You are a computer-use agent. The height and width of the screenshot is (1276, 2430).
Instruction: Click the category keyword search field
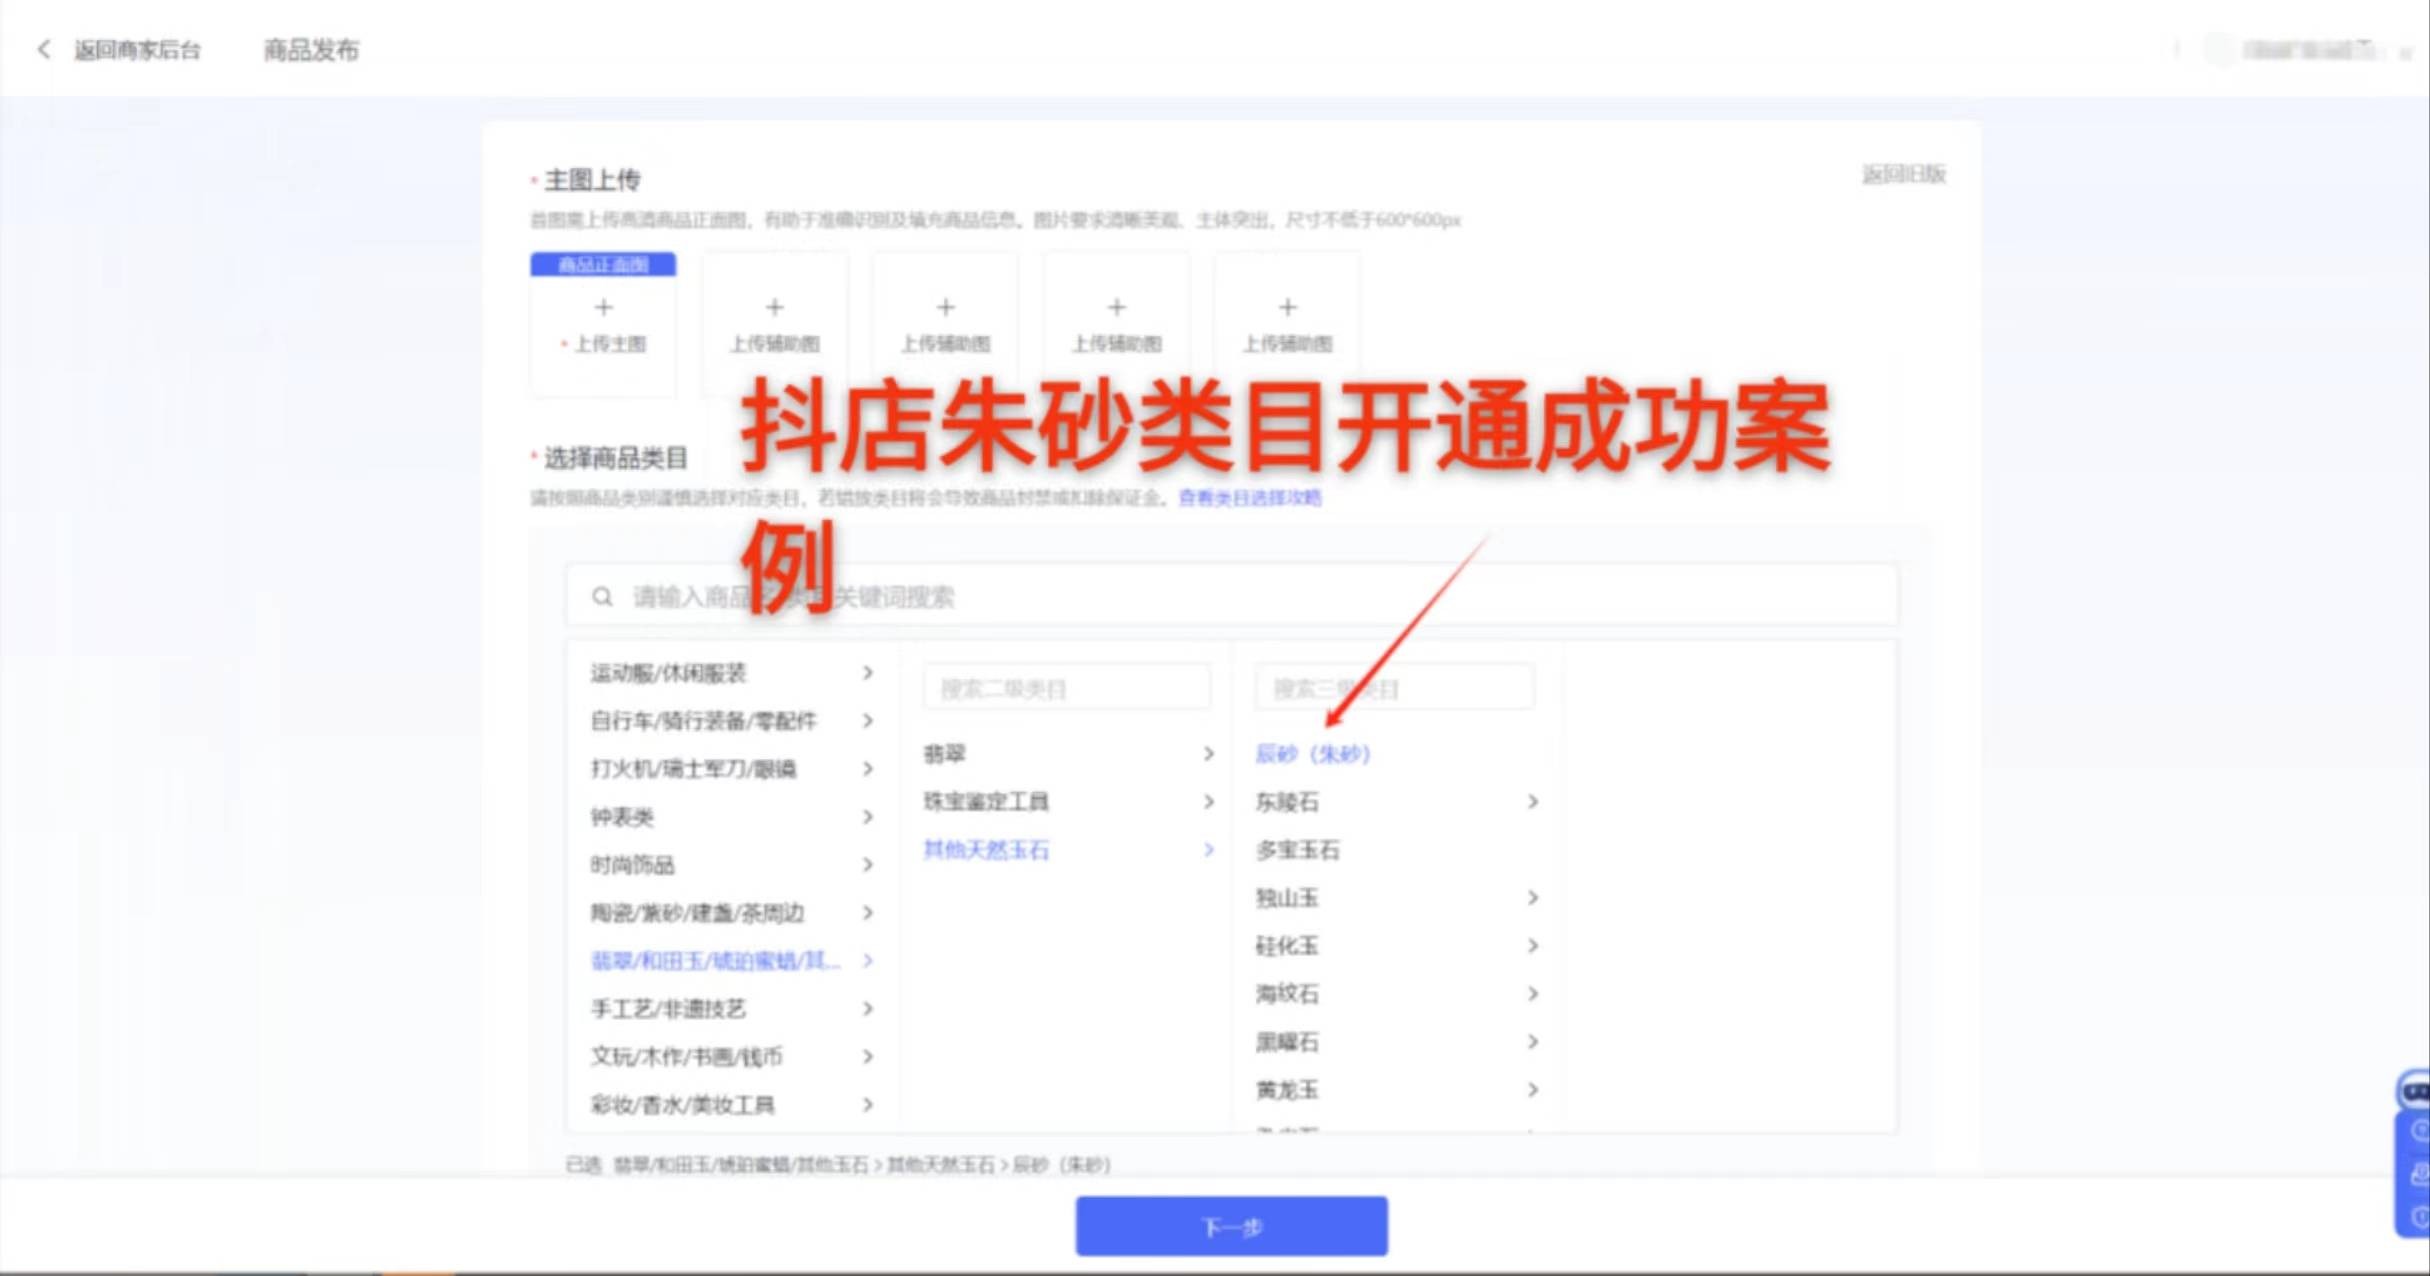(1231, 596)
